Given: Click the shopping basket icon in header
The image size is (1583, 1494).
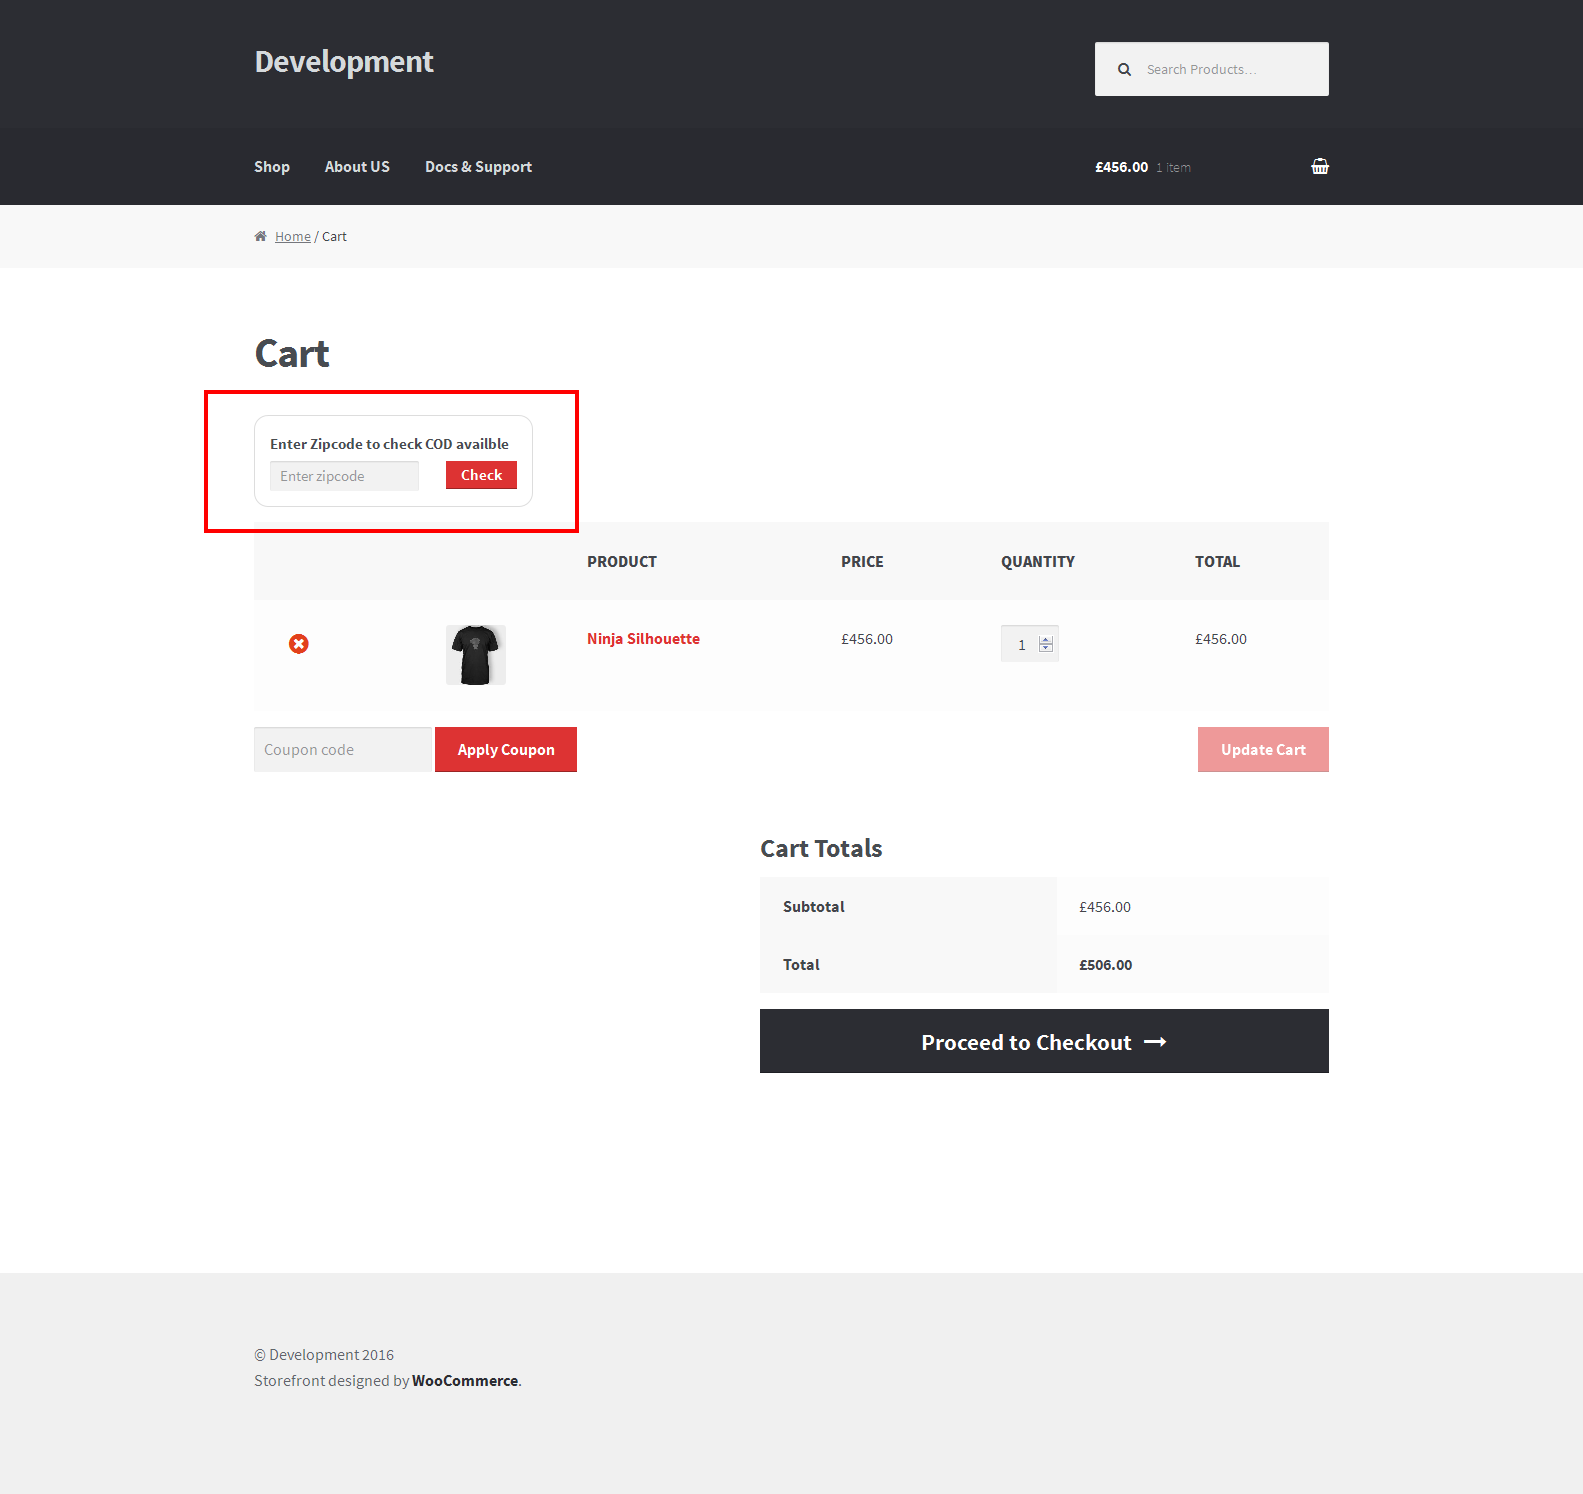Looking at the screenshot, I should point(1320,167).
